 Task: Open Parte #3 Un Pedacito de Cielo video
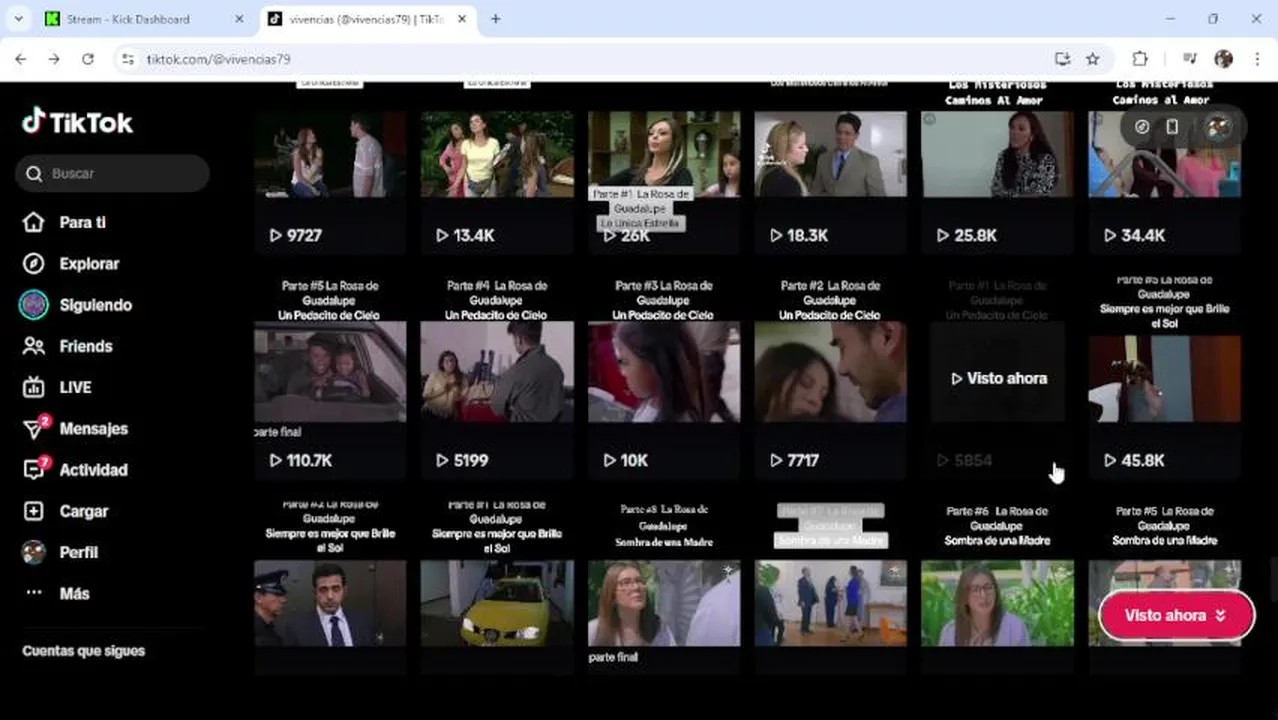point(664,377)
